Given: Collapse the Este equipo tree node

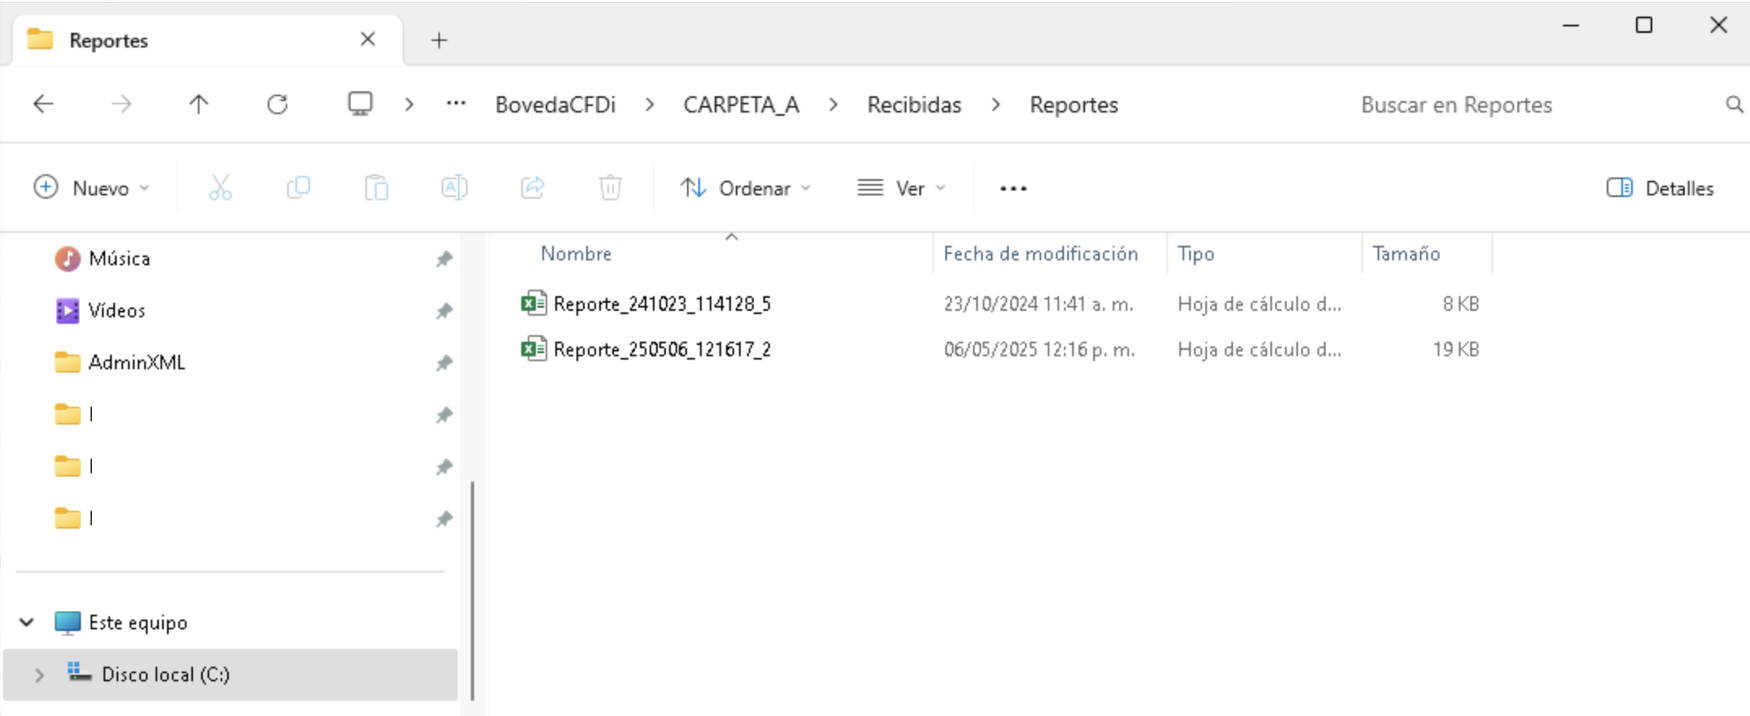Looking at the screenshot, I should pyautogui.click(x=27, y=623).
